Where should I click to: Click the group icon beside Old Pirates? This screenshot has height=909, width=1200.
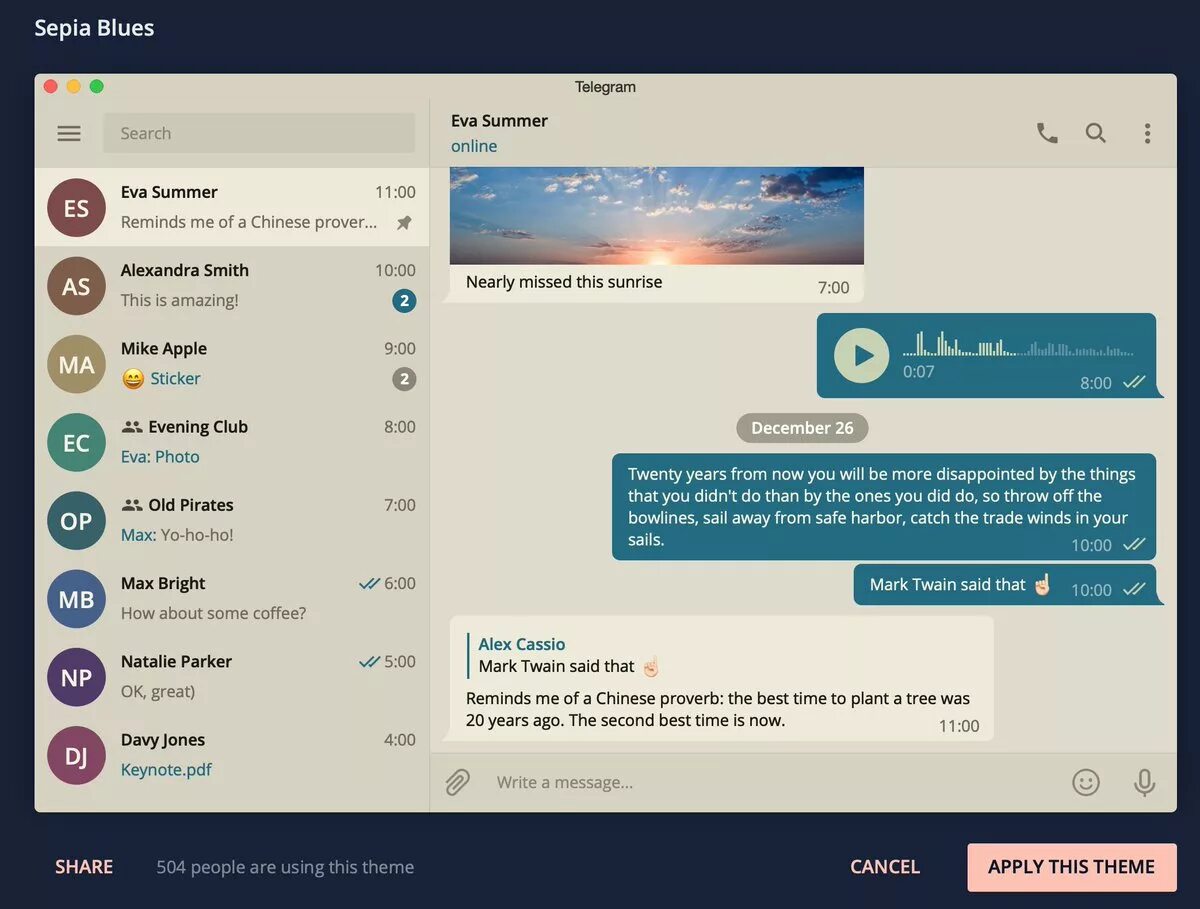132,505
